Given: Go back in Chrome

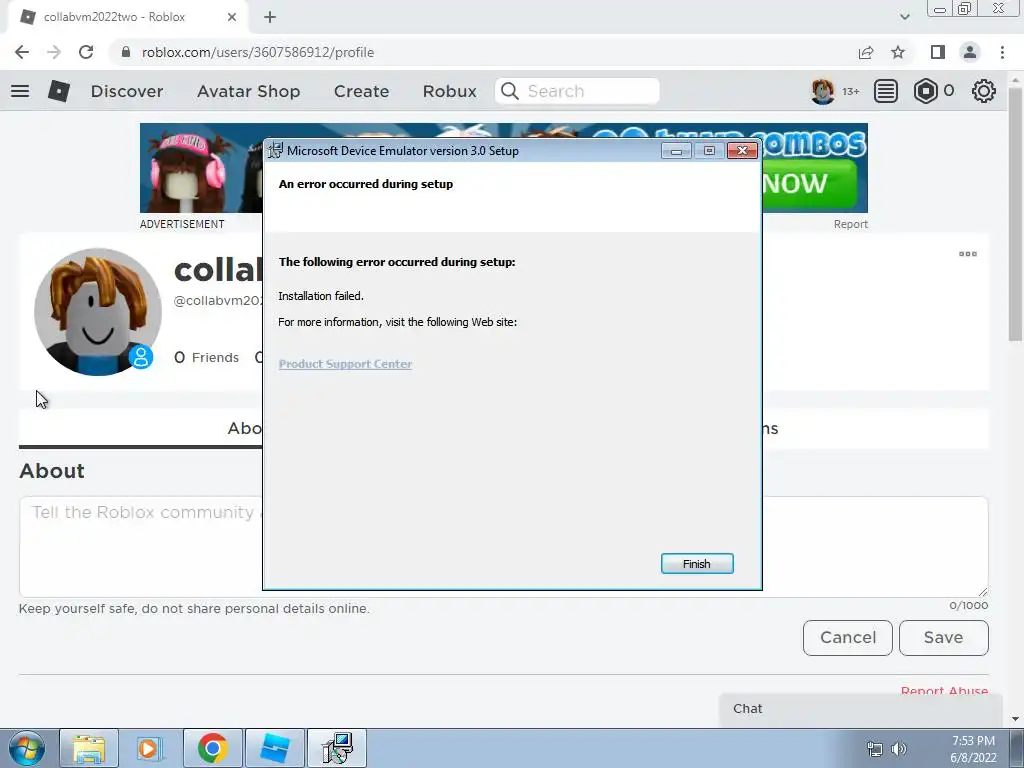Looking at the screenshot, I should pyautogui.click(x=22, y=52).
